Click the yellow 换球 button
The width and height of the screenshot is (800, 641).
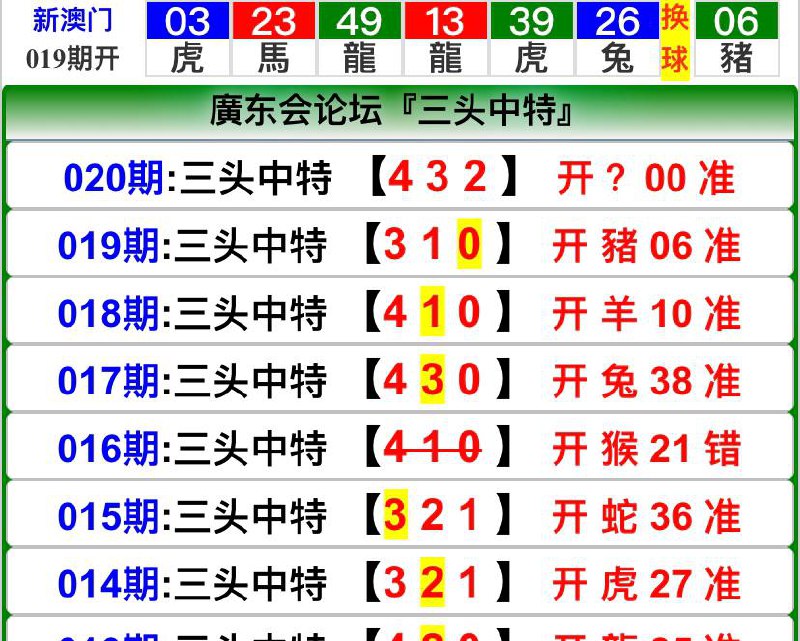pos(675,40)
